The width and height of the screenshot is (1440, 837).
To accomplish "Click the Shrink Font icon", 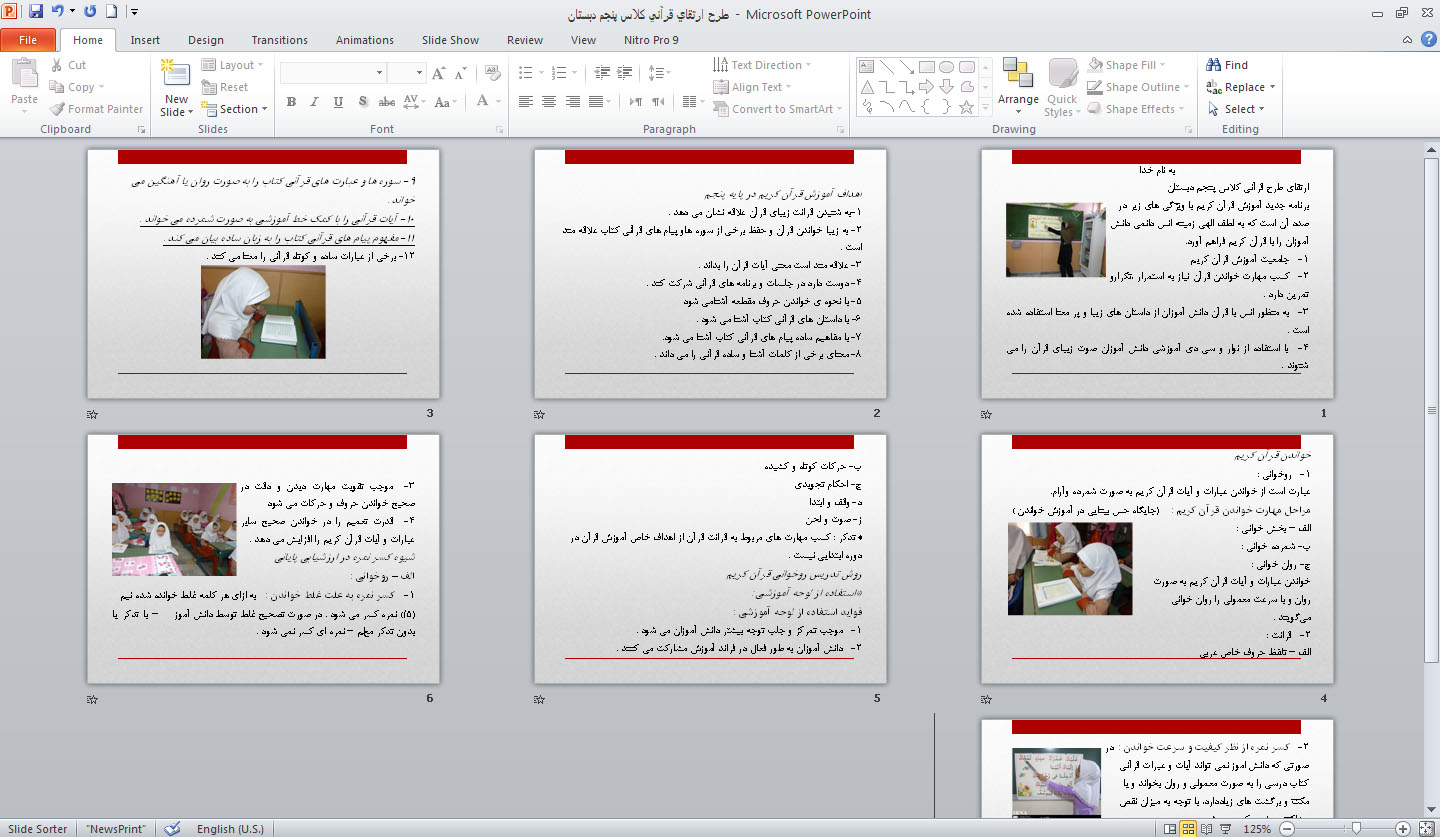I will pos(461,73).
